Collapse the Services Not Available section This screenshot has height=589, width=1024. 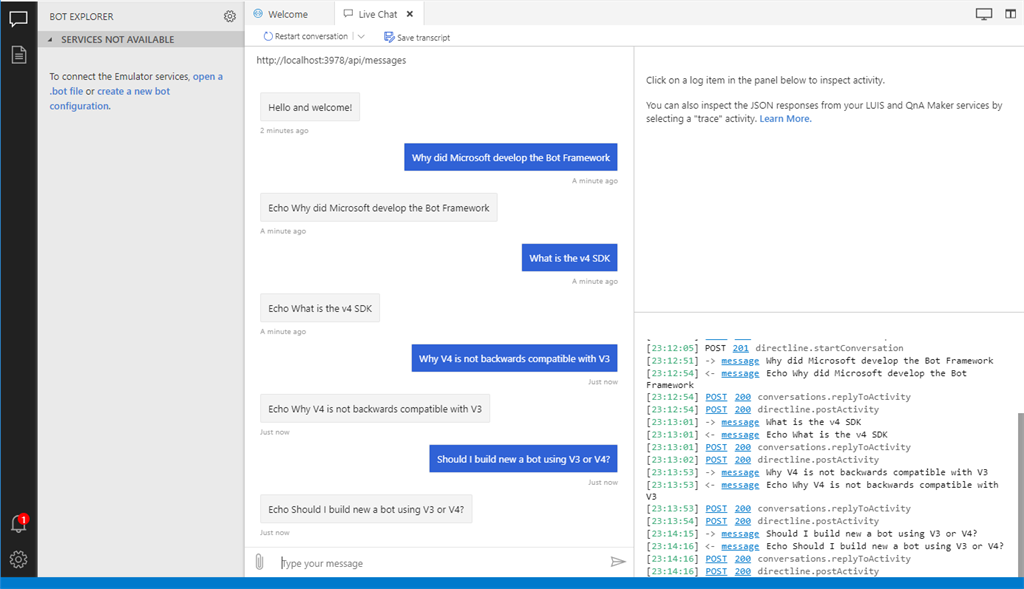[x=51, y=40]
